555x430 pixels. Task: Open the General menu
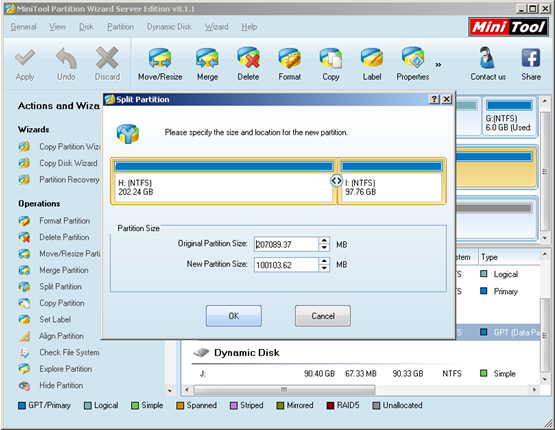tap(23, 27)
